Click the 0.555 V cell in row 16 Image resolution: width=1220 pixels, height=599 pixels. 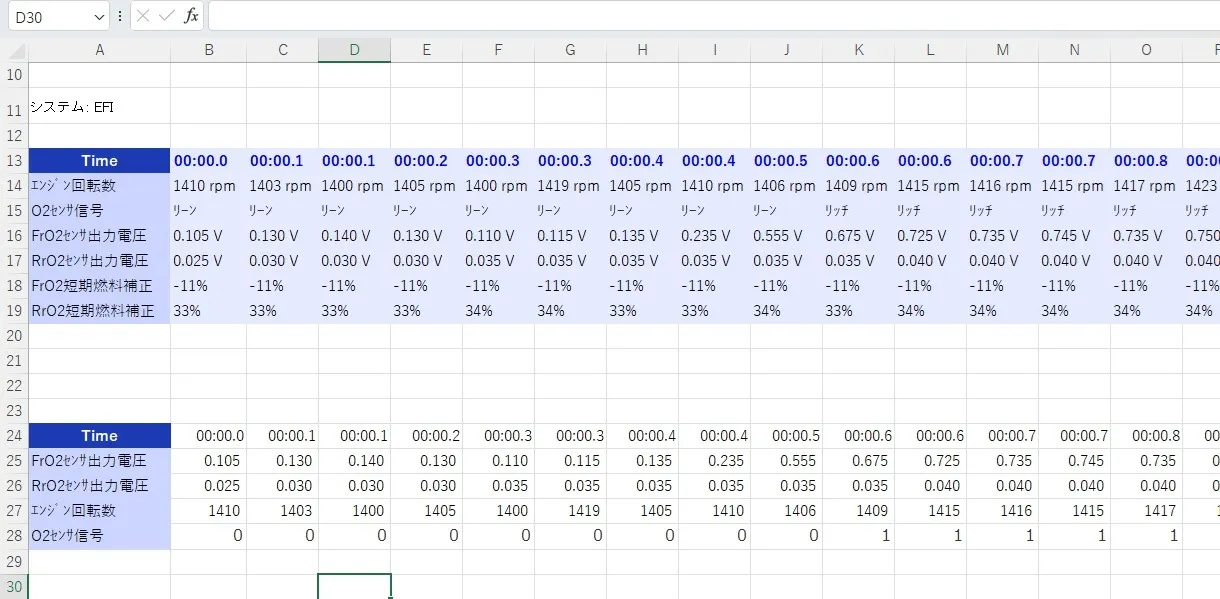786,236
